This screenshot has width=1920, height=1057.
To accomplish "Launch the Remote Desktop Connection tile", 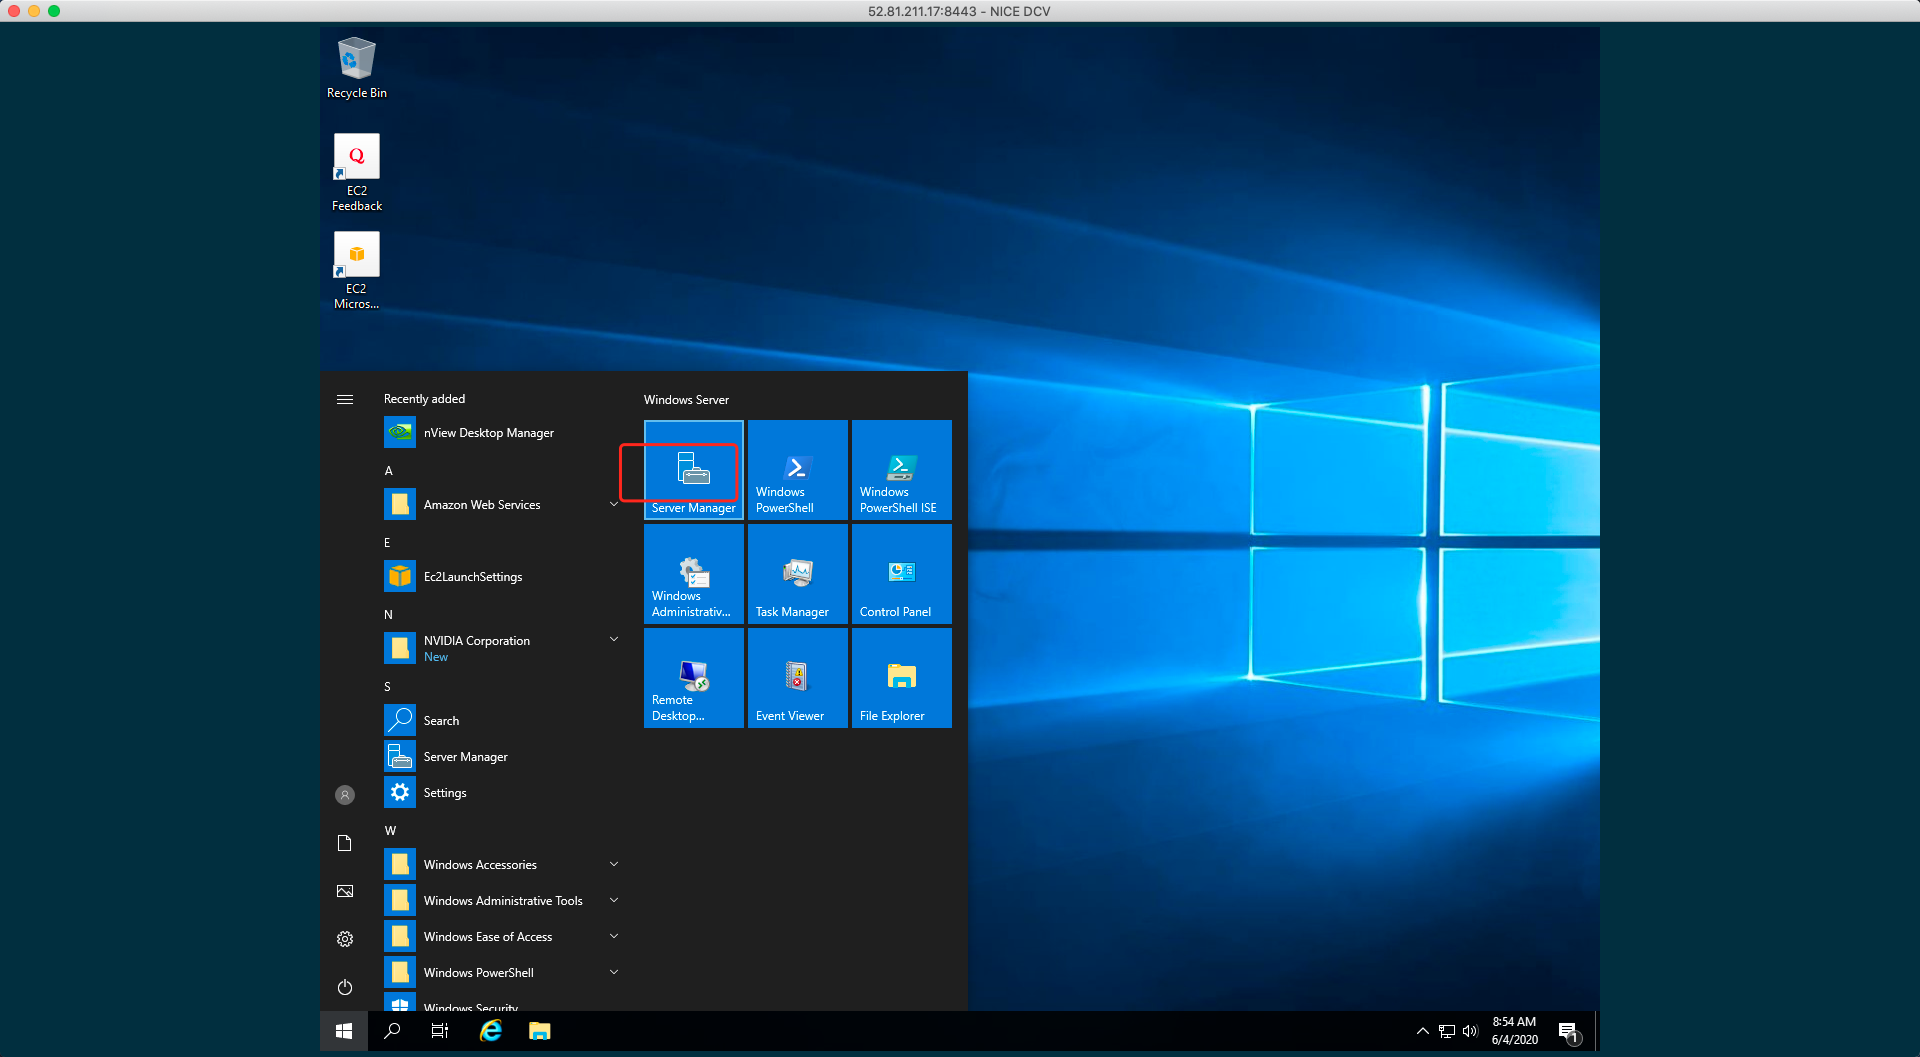I will (x=694, y=678).
